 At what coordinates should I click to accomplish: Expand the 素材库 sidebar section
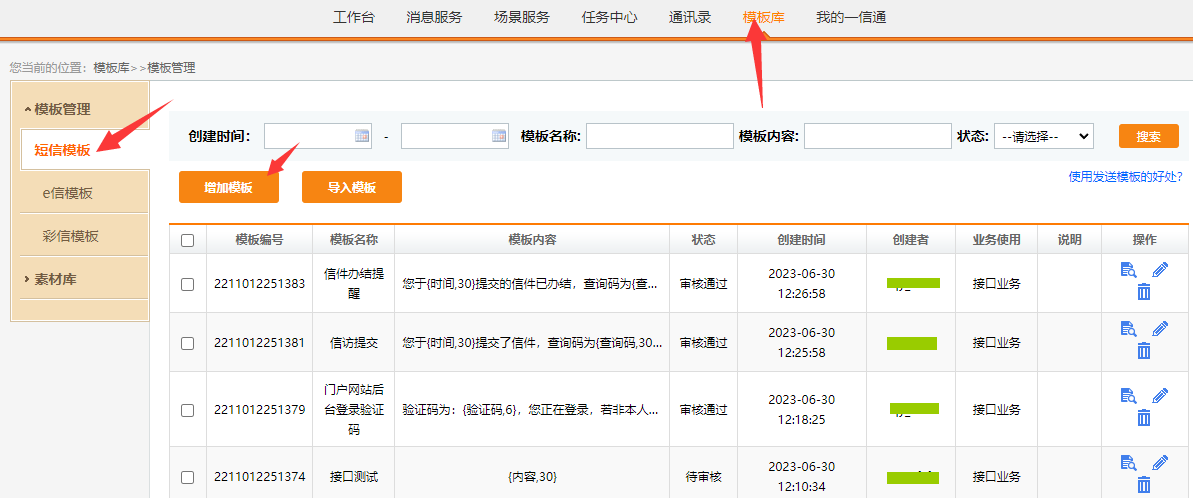tap(55, 279)
